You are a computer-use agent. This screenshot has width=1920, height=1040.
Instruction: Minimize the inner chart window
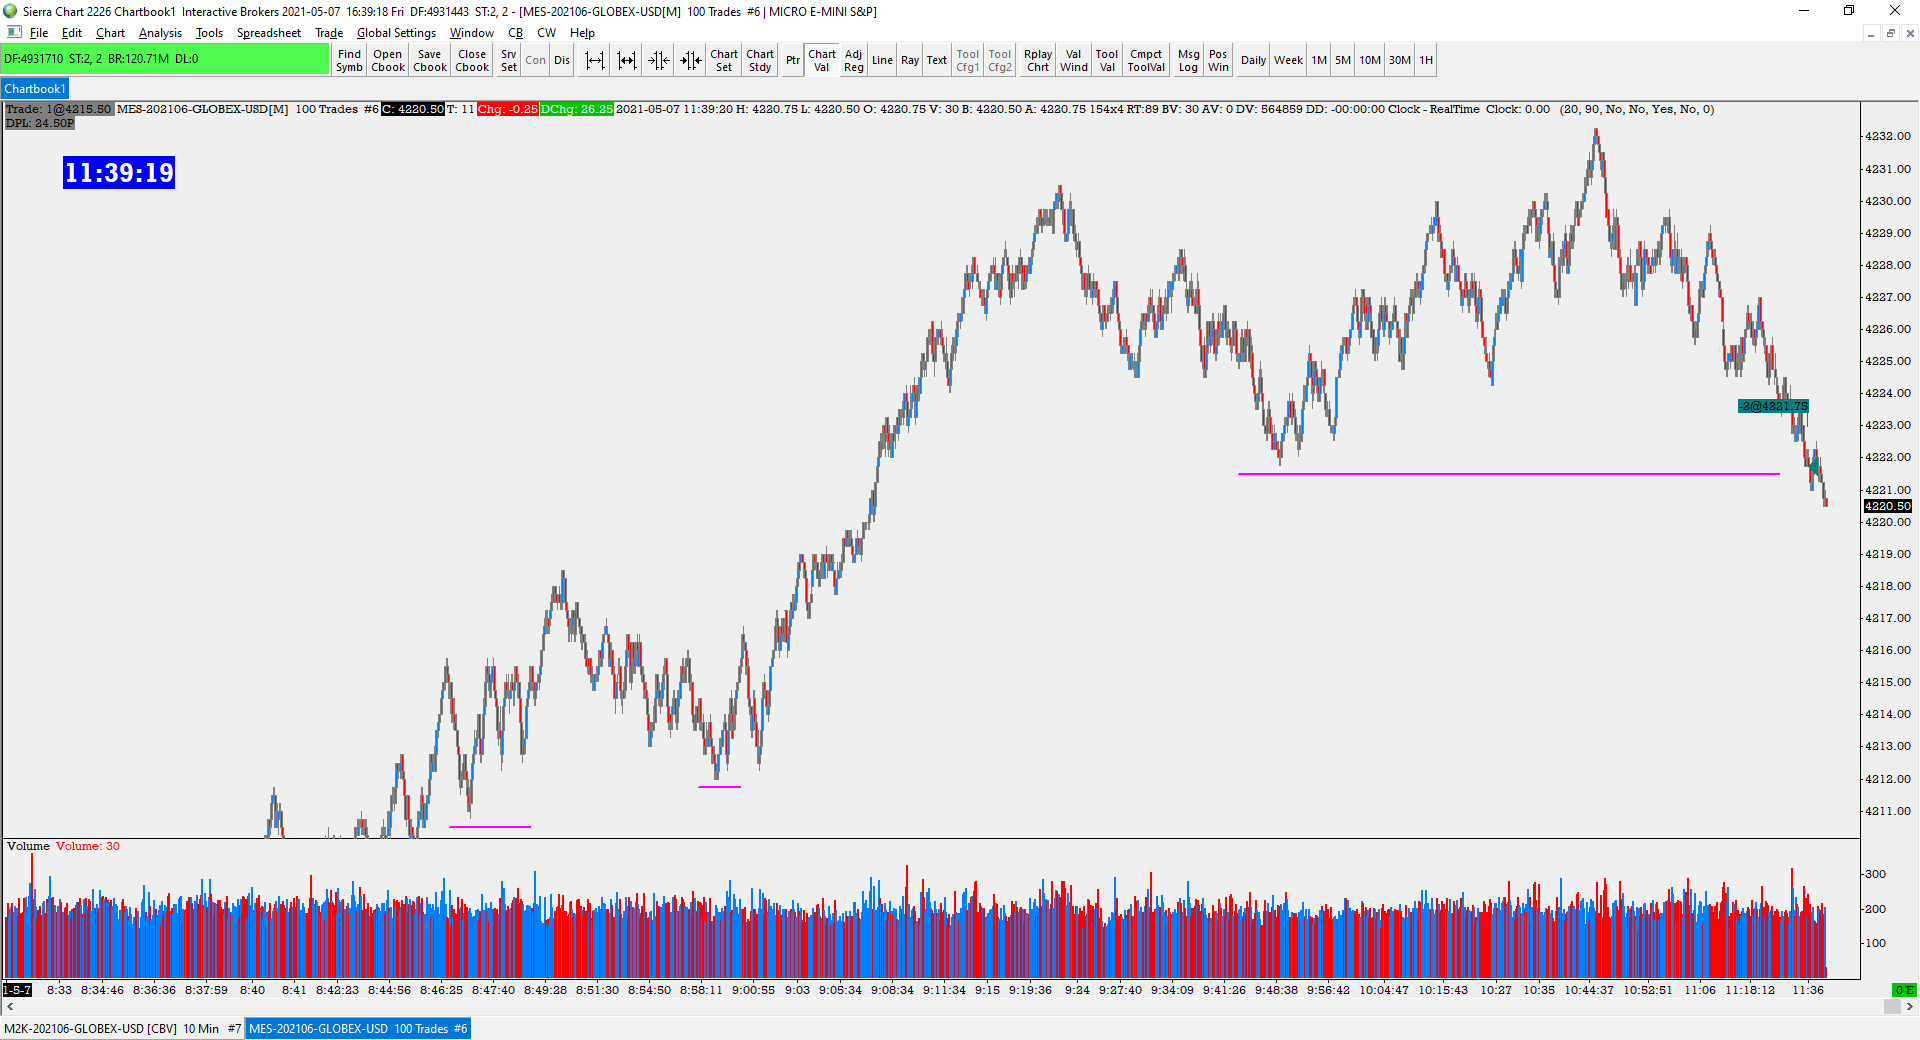[x=1871, y=33]
